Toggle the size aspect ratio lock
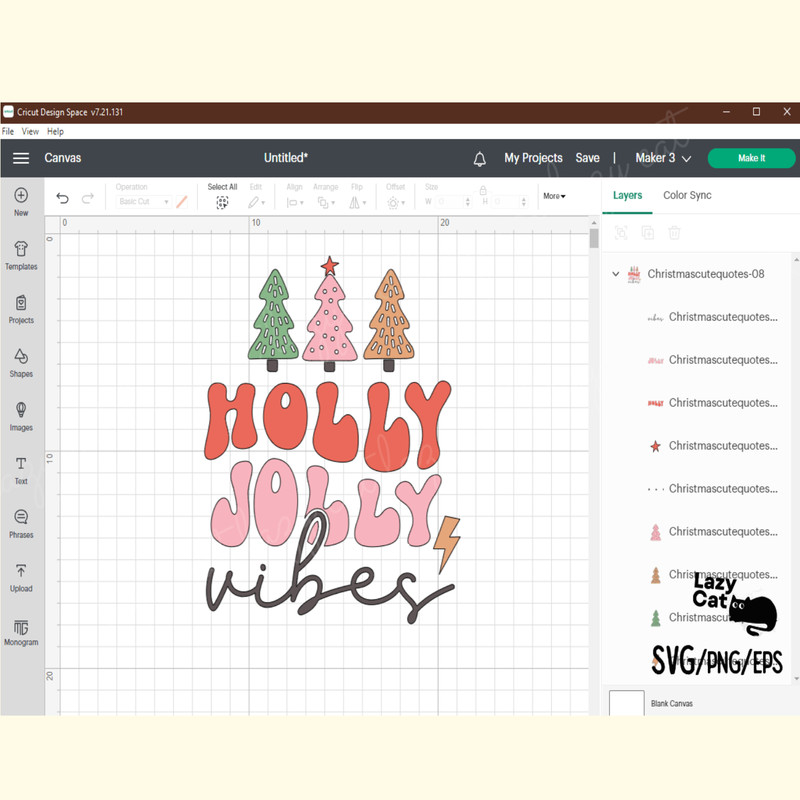The width and height of the screenshot is (800, 800). point(483,190)
